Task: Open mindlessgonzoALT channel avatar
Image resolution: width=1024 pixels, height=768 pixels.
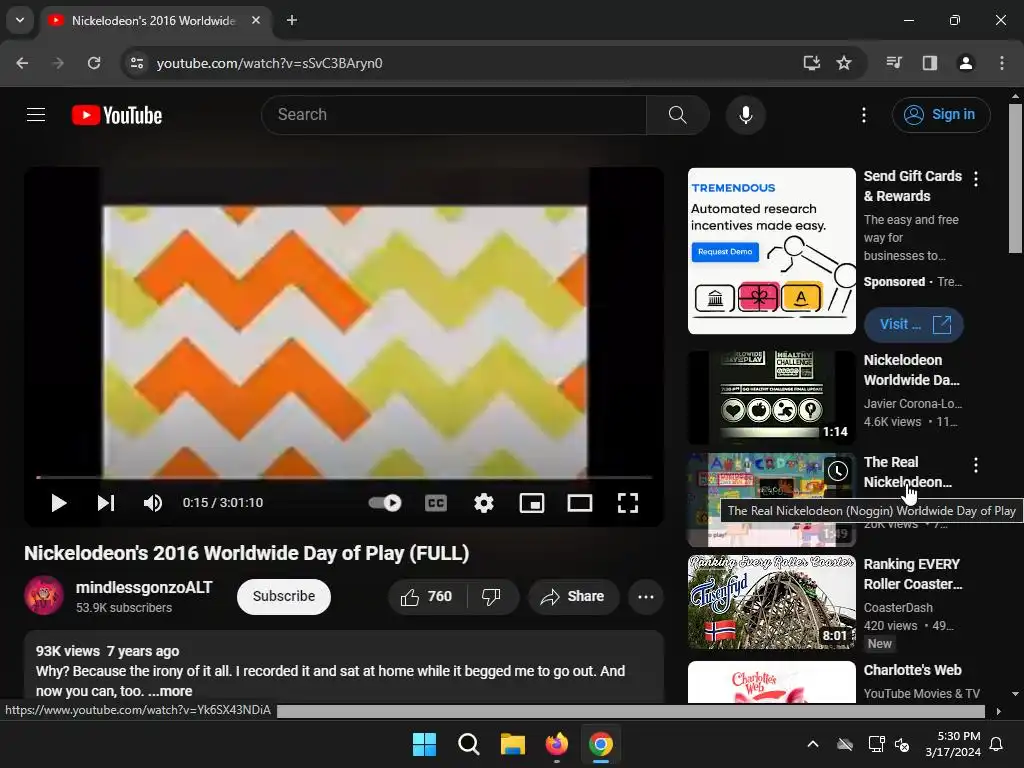Action: [x=44, y=596]
